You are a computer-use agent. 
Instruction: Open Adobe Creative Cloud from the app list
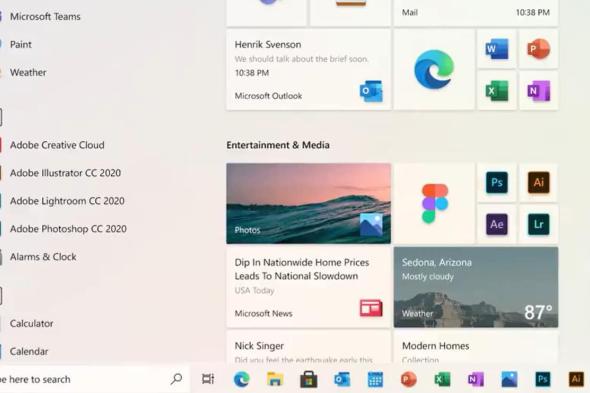coord(57,145)
